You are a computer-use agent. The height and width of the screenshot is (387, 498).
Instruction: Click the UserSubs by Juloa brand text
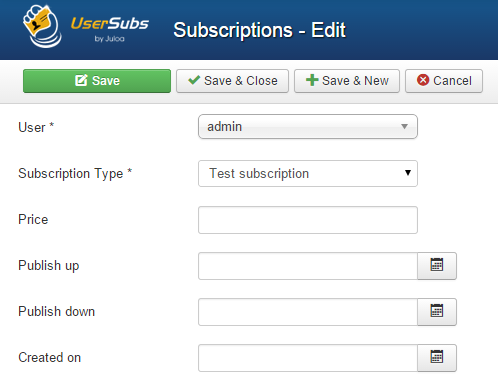click(x=110, y=29)
